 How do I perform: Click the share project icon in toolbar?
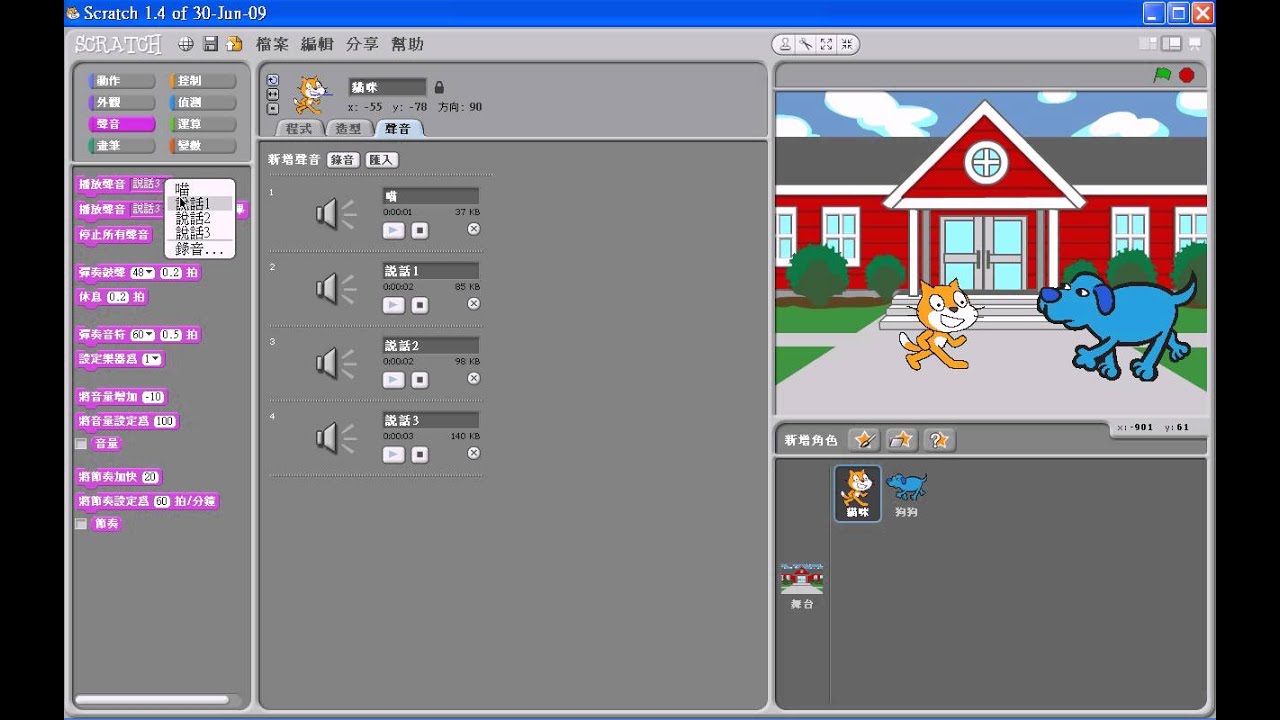click(x=234, y=44)
